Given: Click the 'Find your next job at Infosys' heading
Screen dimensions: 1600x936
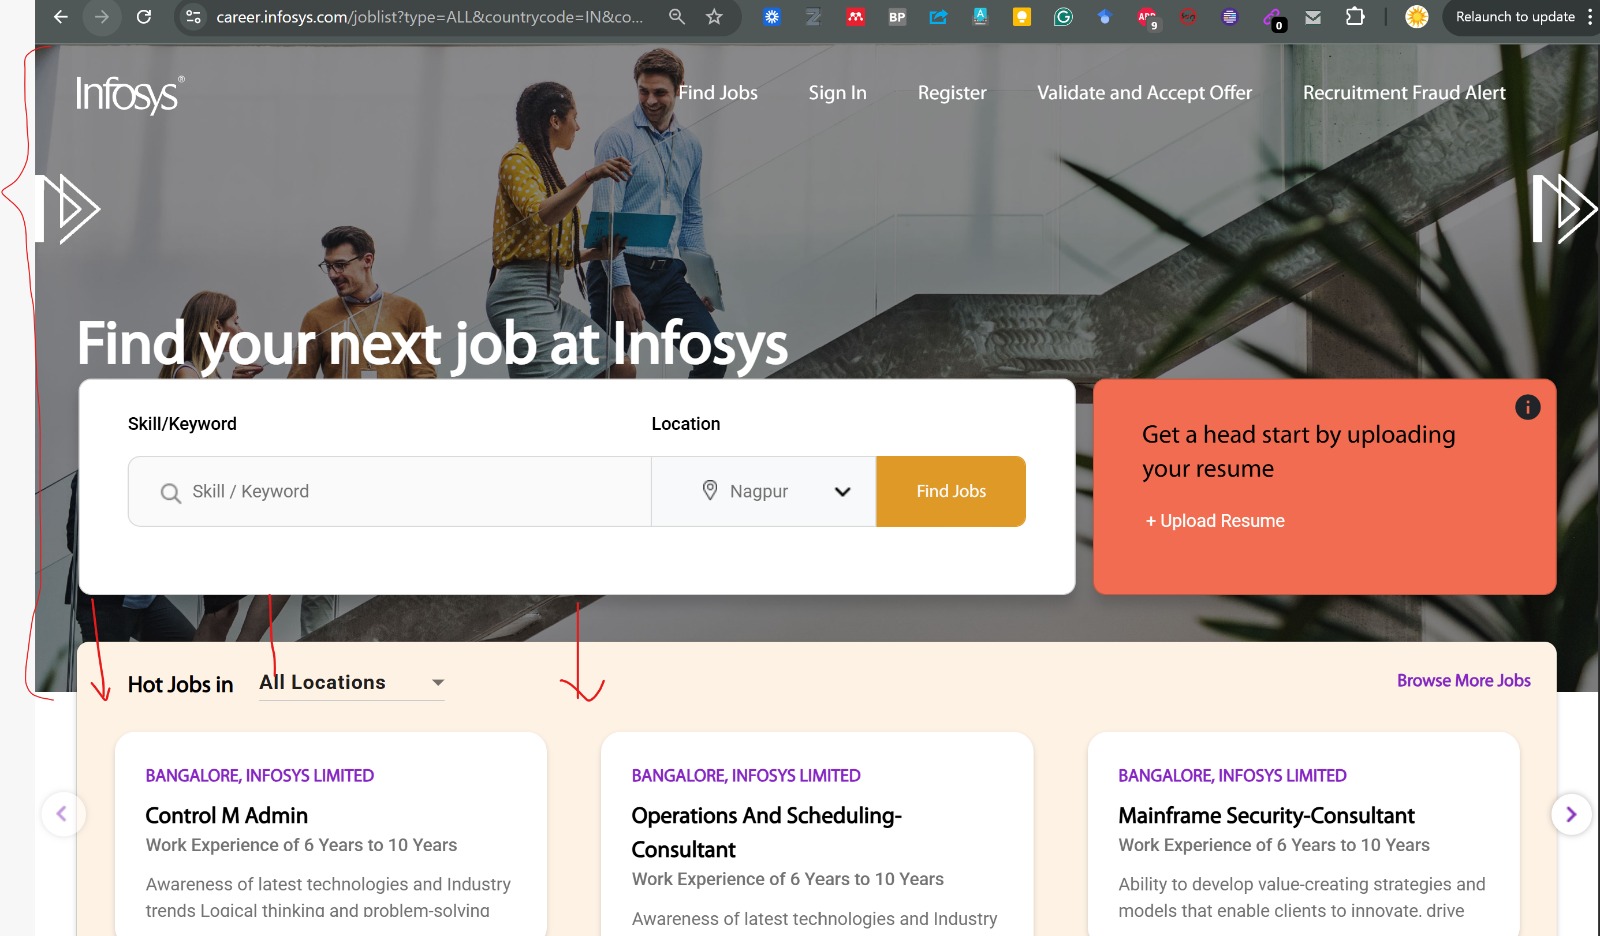Looking at the screenshot, I should [x=433, y=344].
